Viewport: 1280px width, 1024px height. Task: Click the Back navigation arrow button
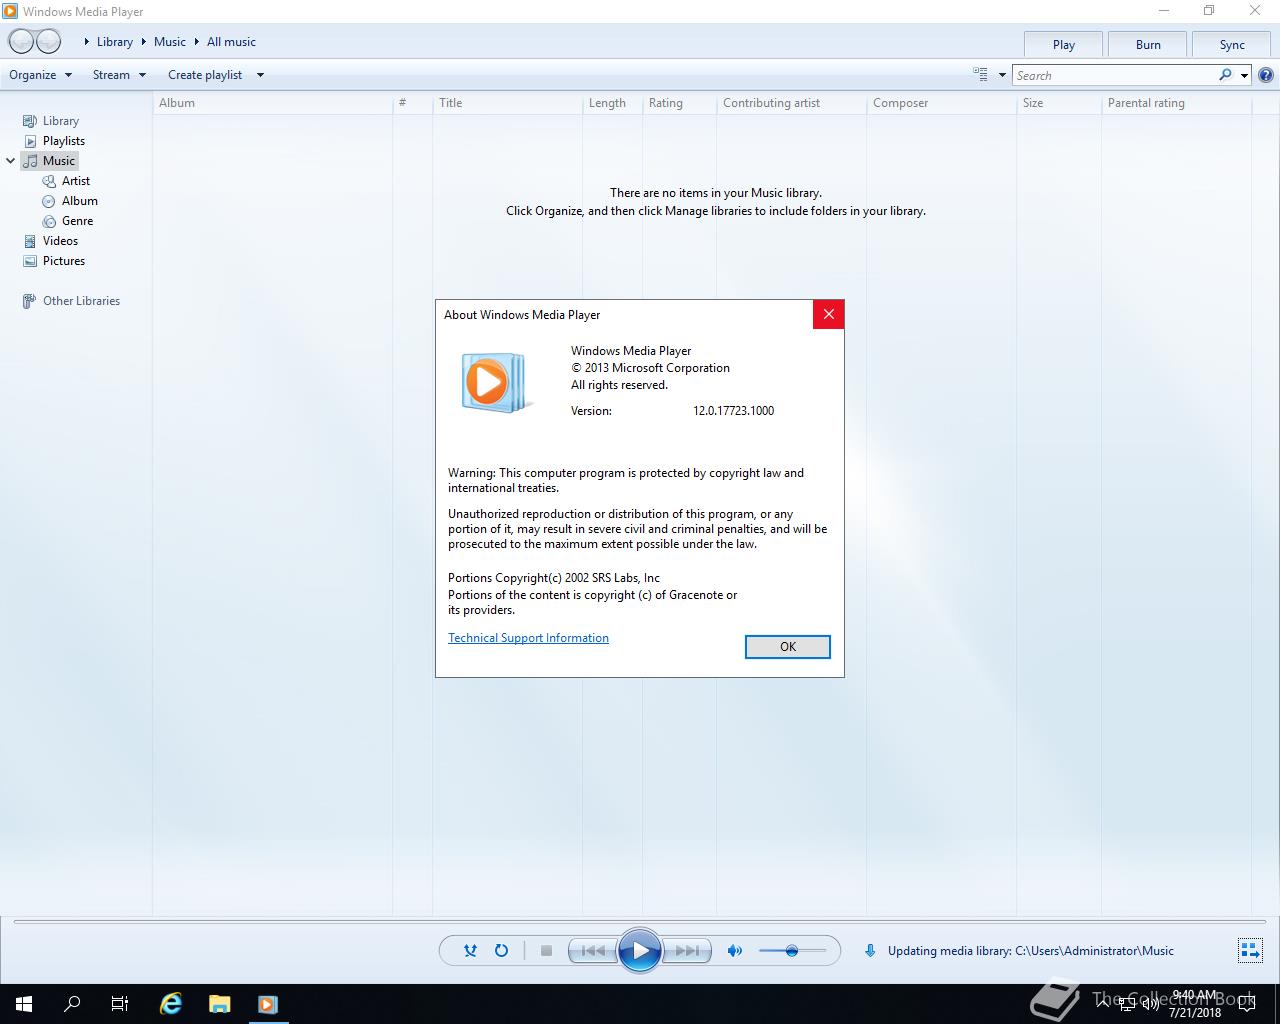tap(21, 41)
